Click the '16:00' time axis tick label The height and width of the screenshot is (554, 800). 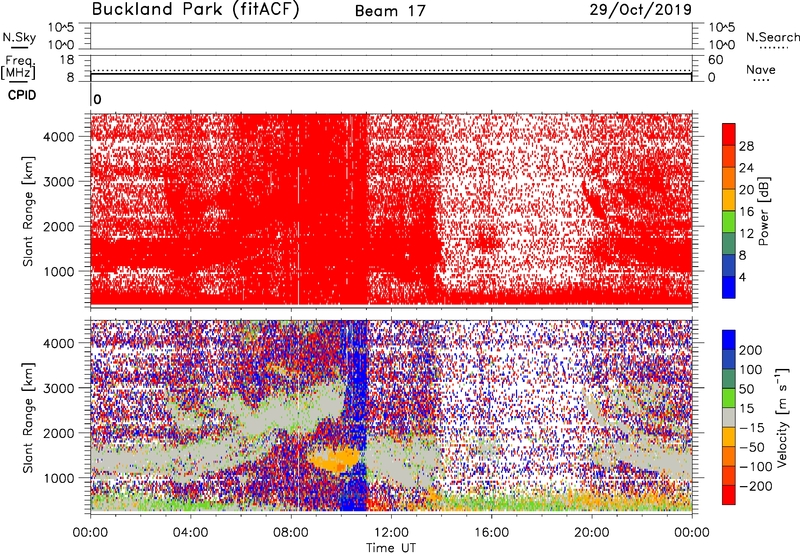click(491, 533)
